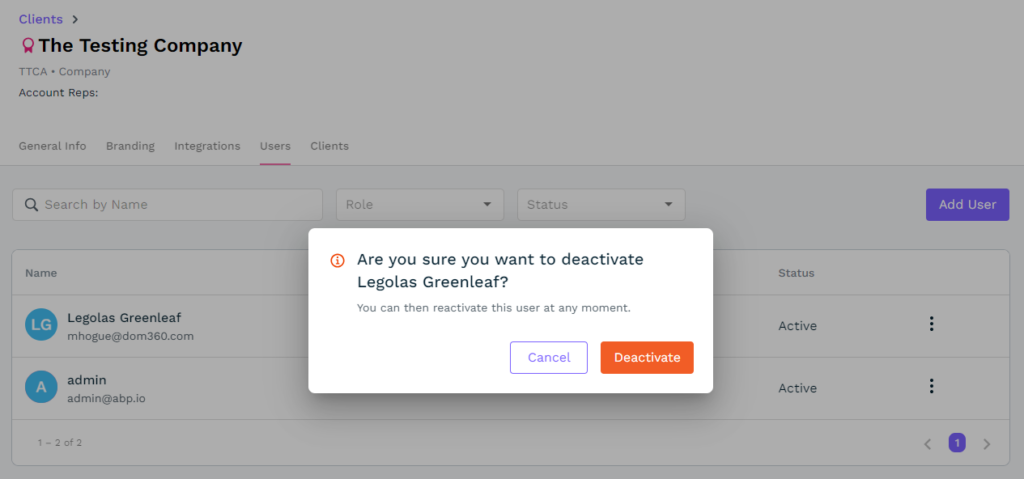Viewport: 1024px width, 479px height.
Task: Open three-dot menu for Legolas Greenleaf
Action: pos(931,324)
